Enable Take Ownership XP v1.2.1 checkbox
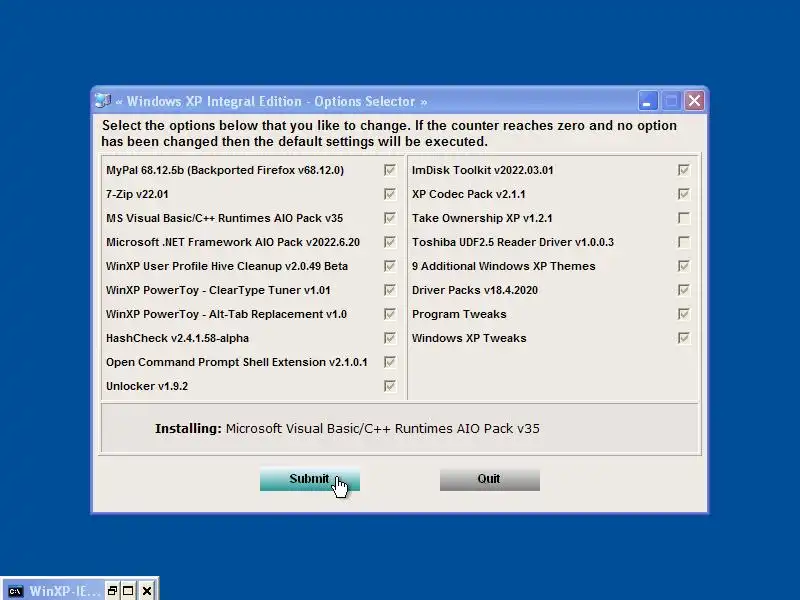 pyautogui.click(x=684, y=218)
